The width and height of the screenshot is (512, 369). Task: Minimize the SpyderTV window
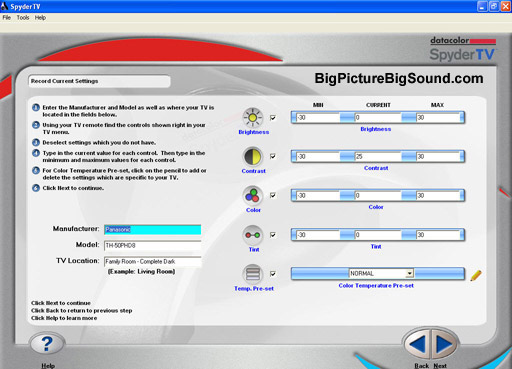click(x=482, y=6)
